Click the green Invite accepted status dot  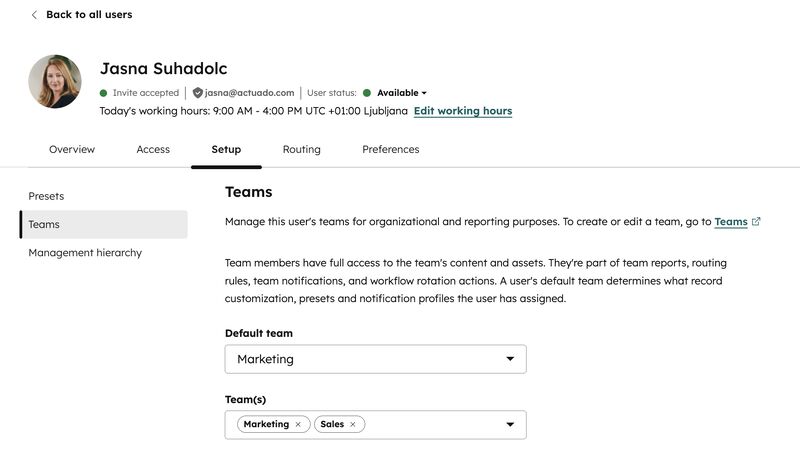(x=104, y=93)
